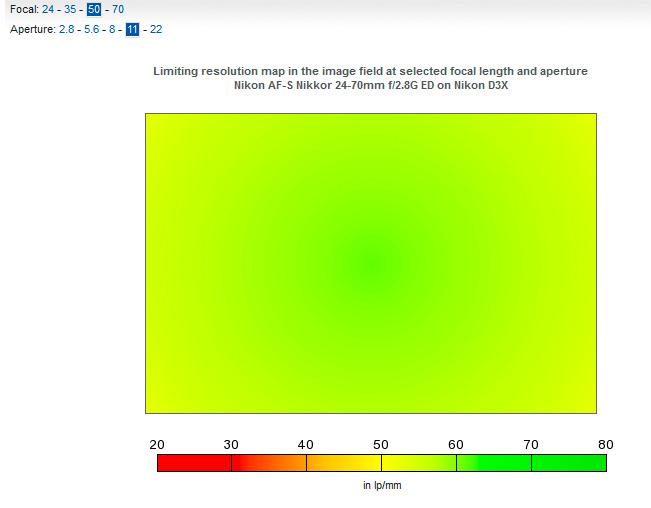Click the '80' scale label
Image resolution: width=651 pixels, height=508 pixels.
coord(606,444)
